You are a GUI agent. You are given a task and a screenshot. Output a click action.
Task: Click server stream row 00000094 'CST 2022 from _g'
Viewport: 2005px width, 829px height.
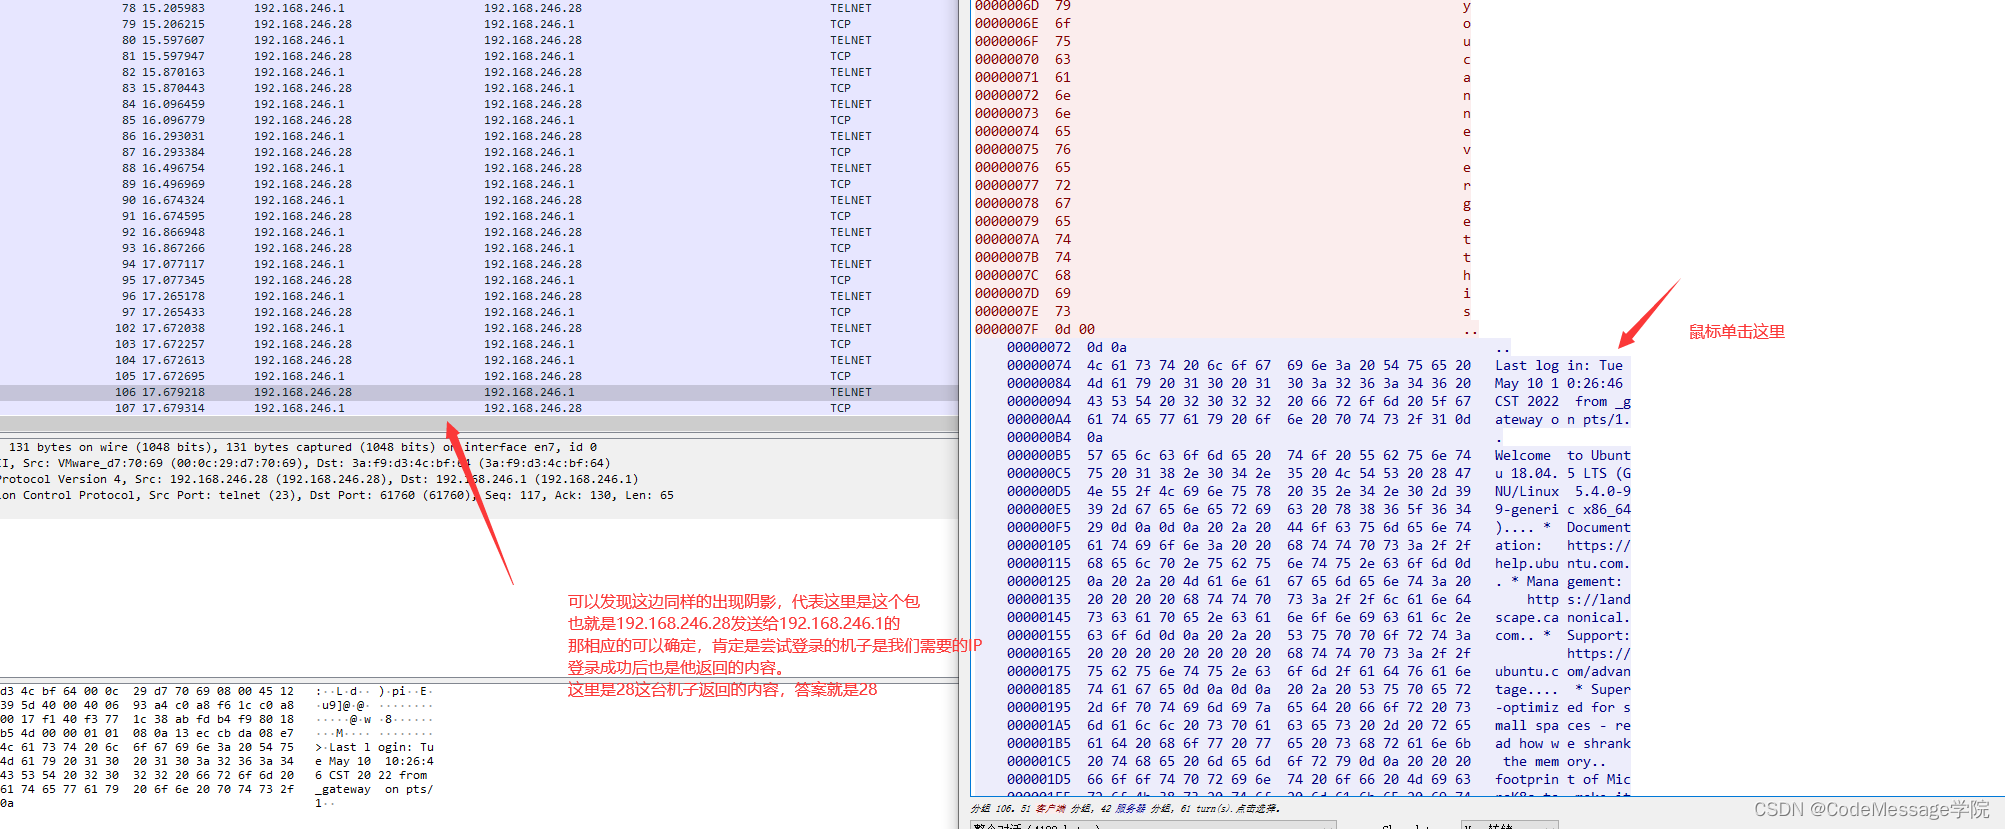click(1318, 401)
